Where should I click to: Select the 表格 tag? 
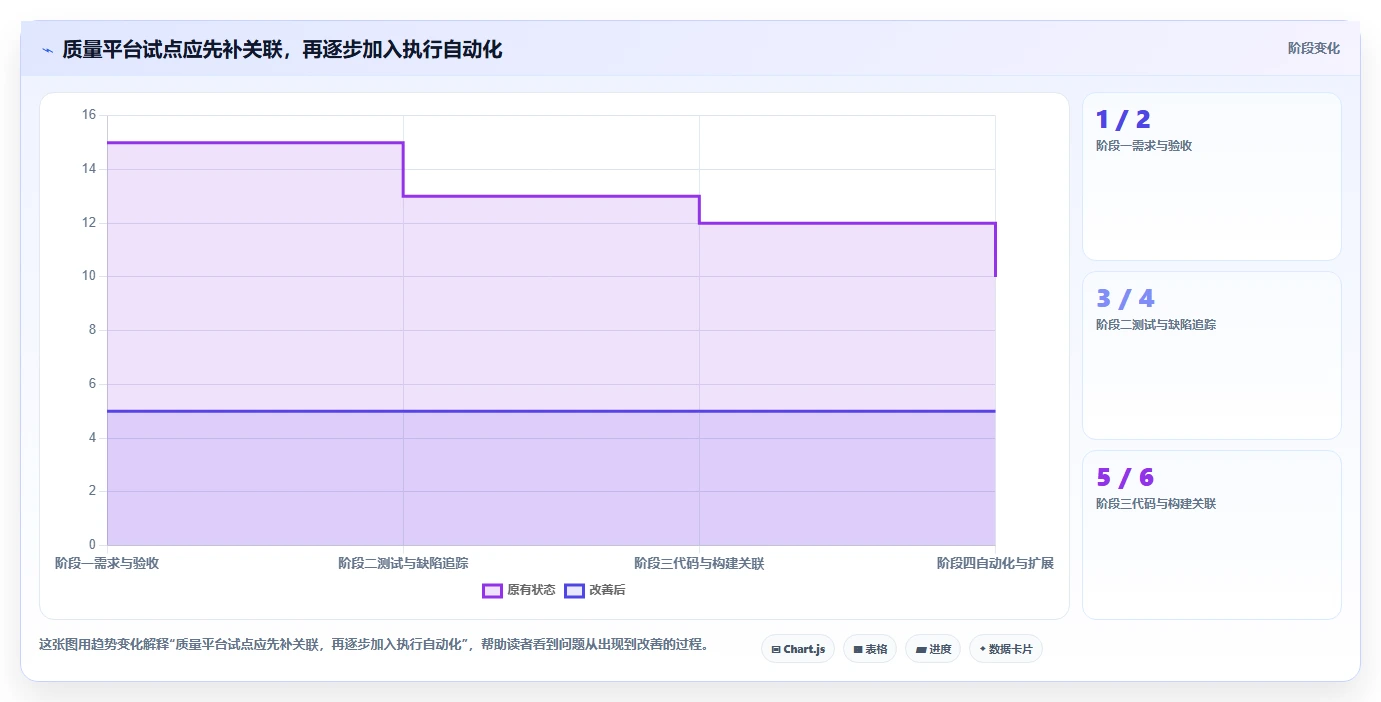click(870, 649)
